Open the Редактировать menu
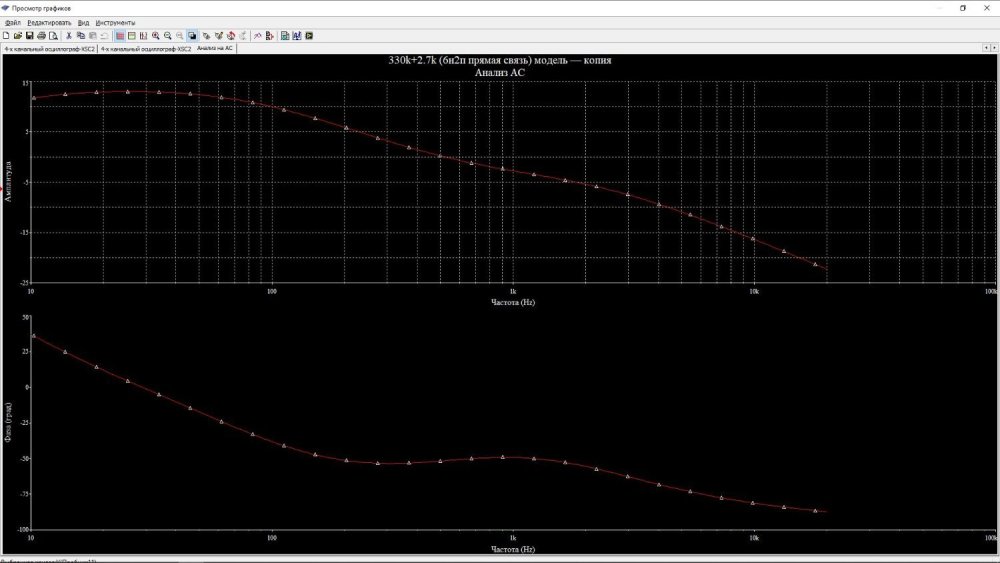The width and height of the screenshot is (1000, 563). (49, 21)
